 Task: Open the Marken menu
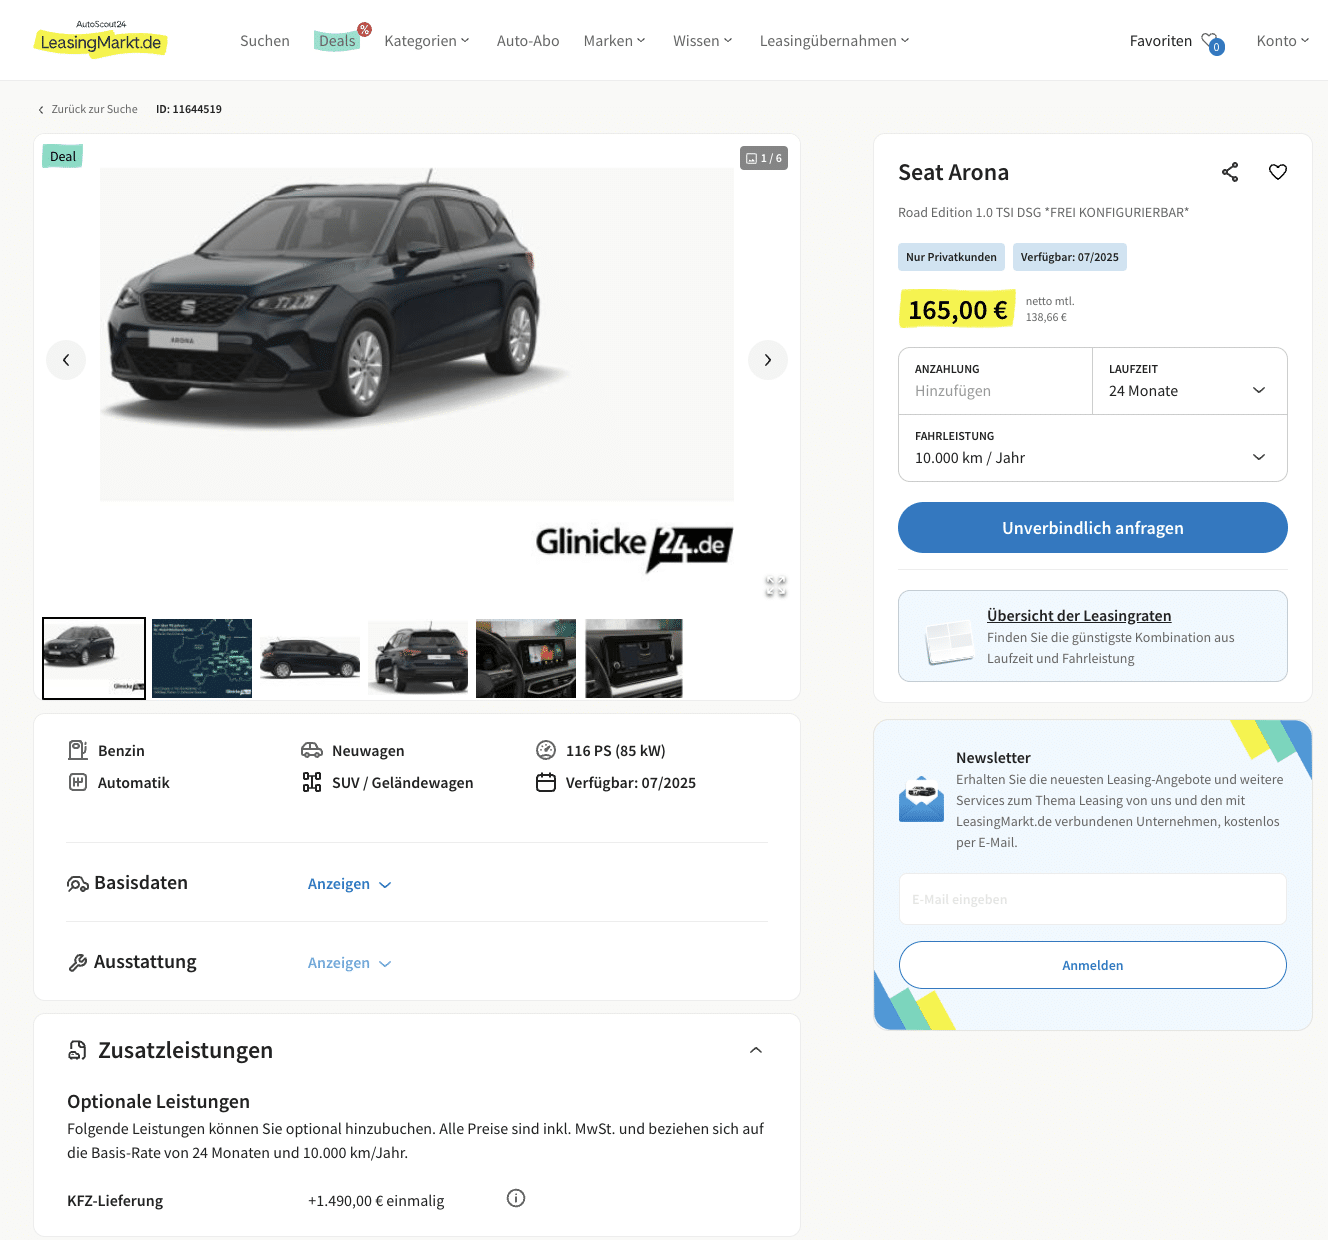[x=615, y=41]
